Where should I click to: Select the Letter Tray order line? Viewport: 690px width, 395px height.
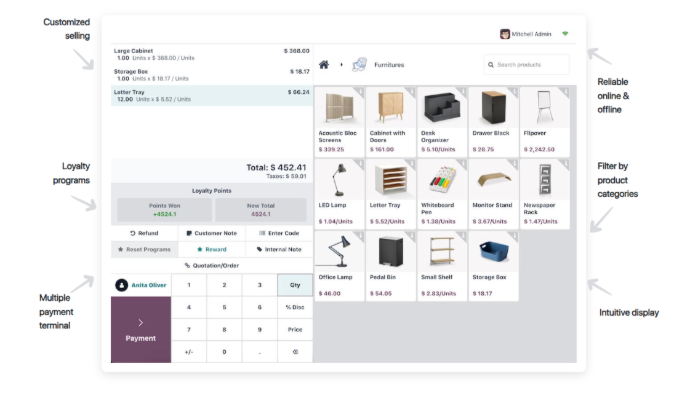click(x=212, y=95)
